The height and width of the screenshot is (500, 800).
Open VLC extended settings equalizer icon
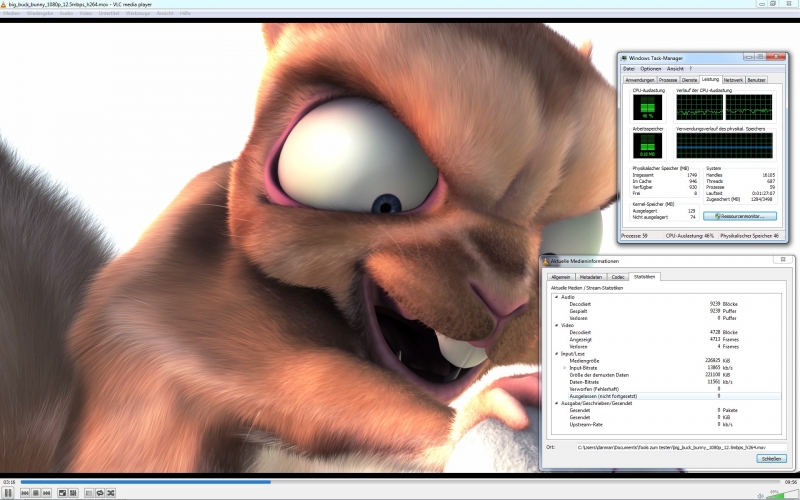(73, 493)
